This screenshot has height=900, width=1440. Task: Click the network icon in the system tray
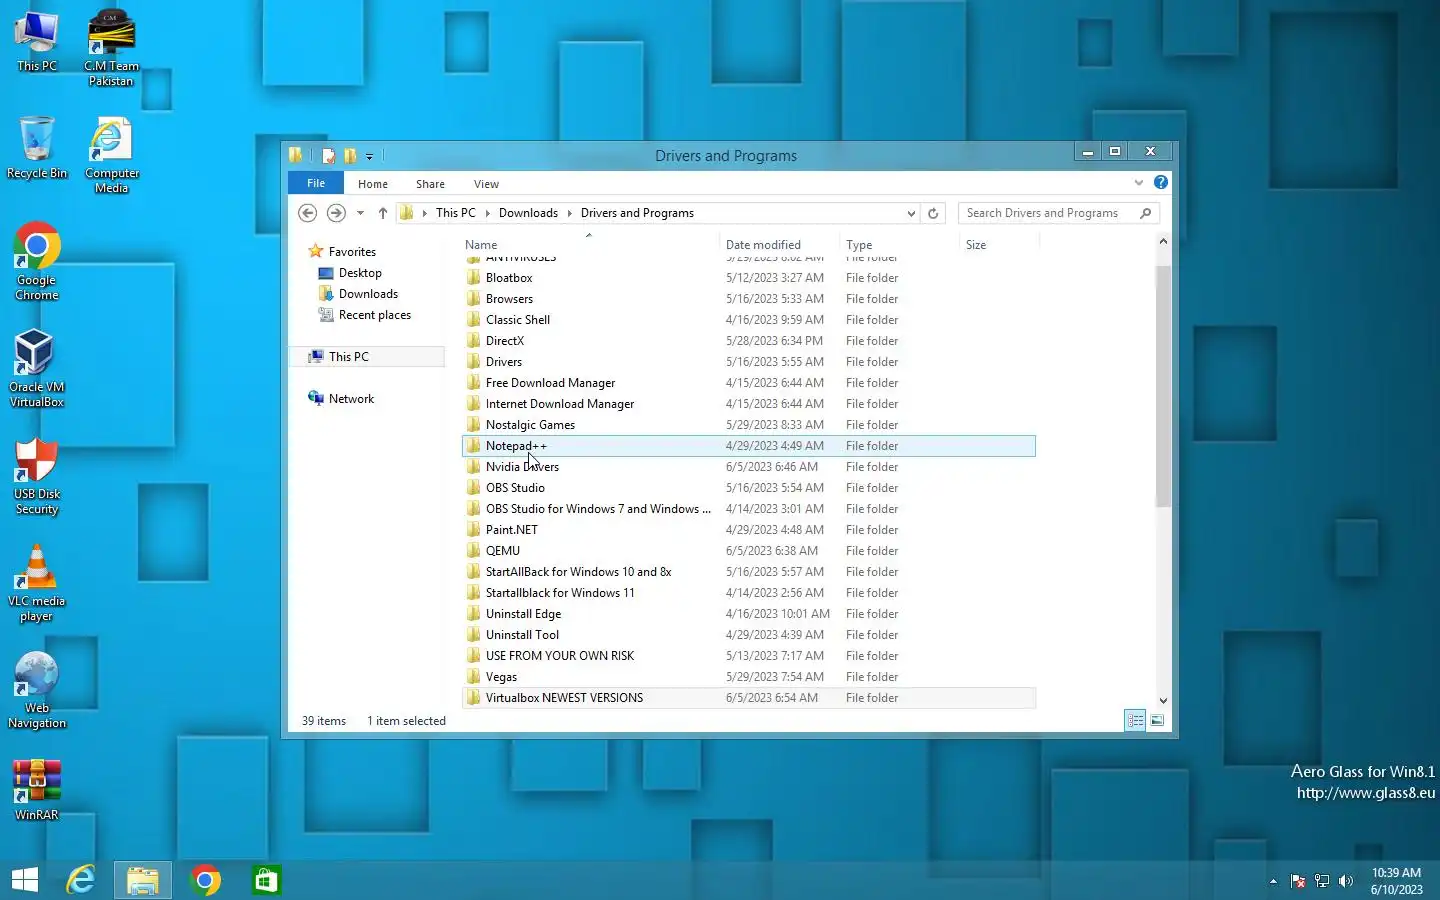click(x=1322, y=881)
